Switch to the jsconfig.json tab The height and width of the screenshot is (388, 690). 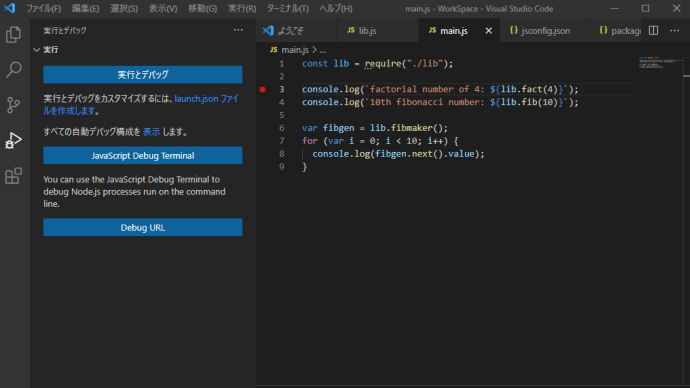(544, 31)
